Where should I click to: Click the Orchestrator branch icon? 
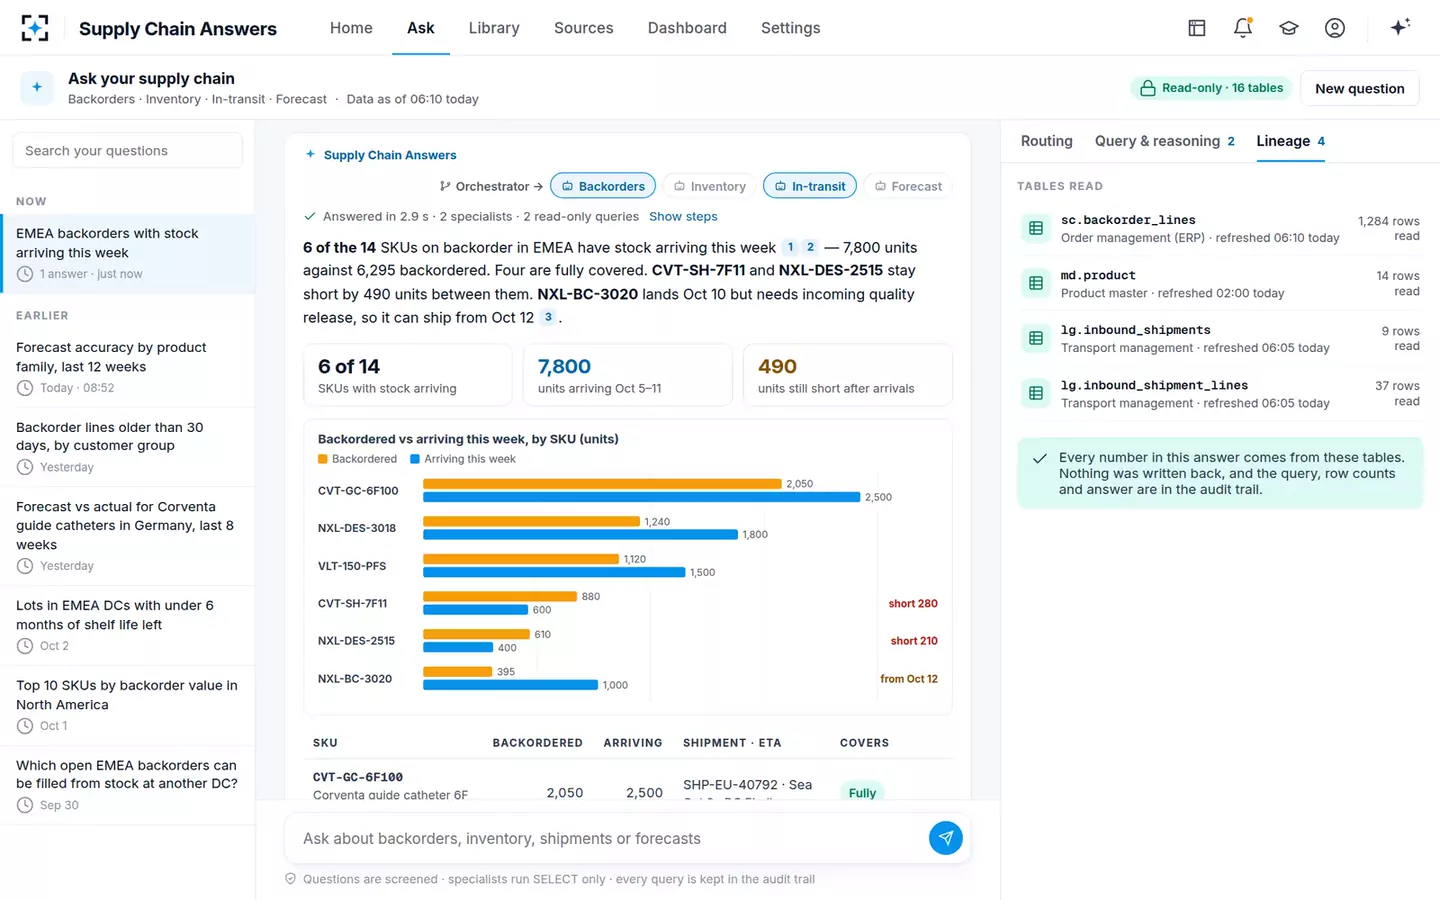(x=445, y=186)
